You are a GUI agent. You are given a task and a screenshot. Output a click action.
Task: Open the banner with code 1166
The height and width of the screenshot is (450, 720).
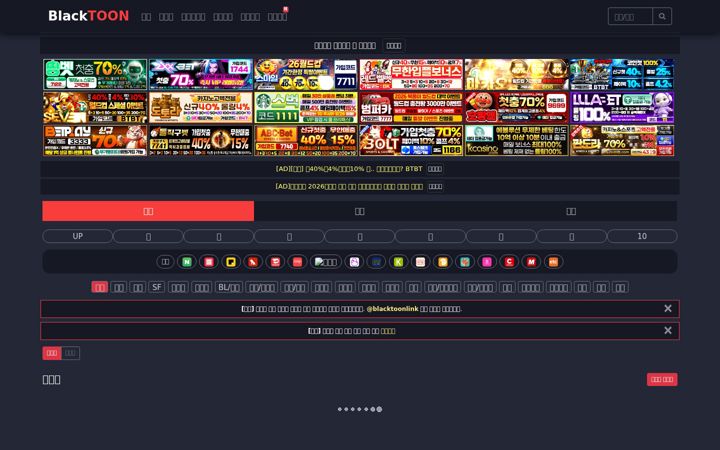411,141
